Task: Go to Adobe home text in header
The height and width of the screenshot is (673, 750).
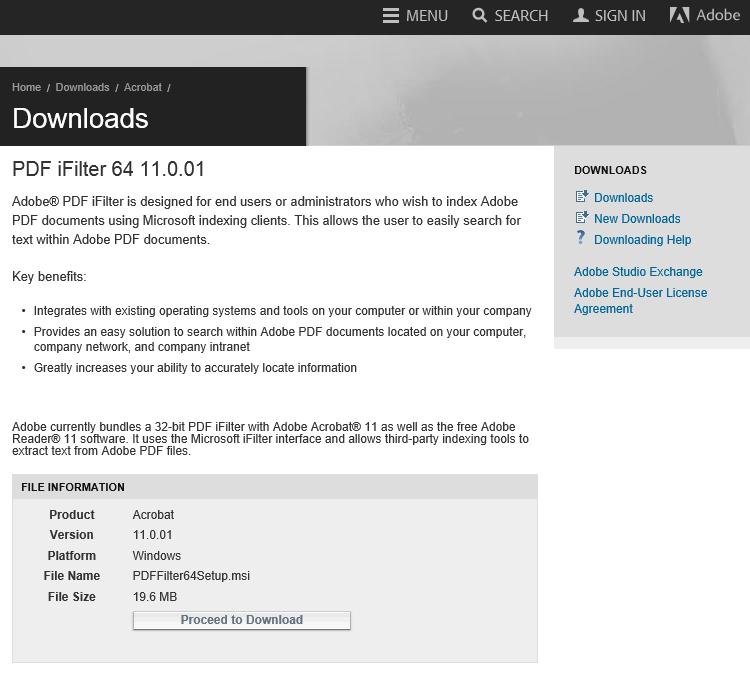Action: pyautogui.click(x=718, y=15)
